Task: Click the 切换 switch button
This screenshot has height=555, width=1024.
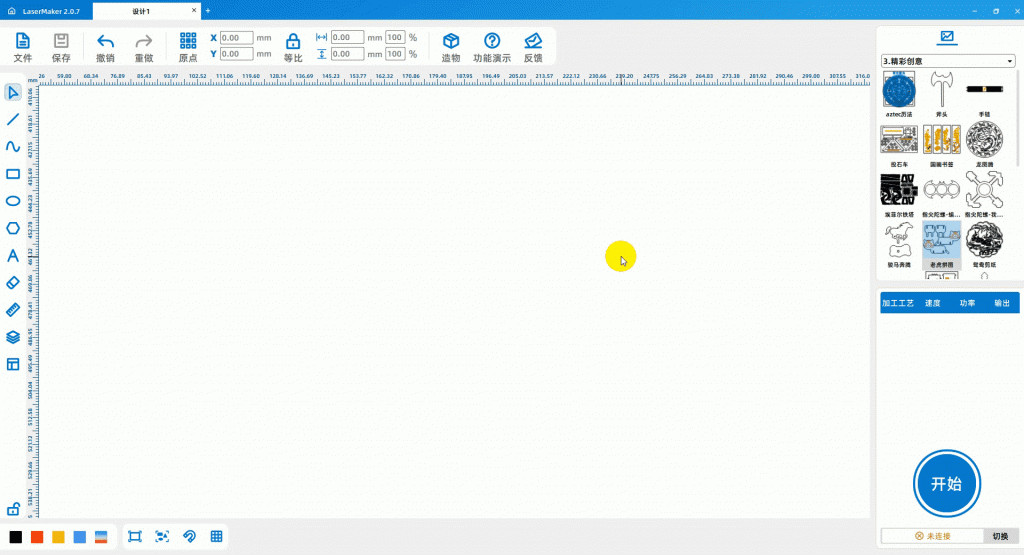Action: click(1000, 537)
